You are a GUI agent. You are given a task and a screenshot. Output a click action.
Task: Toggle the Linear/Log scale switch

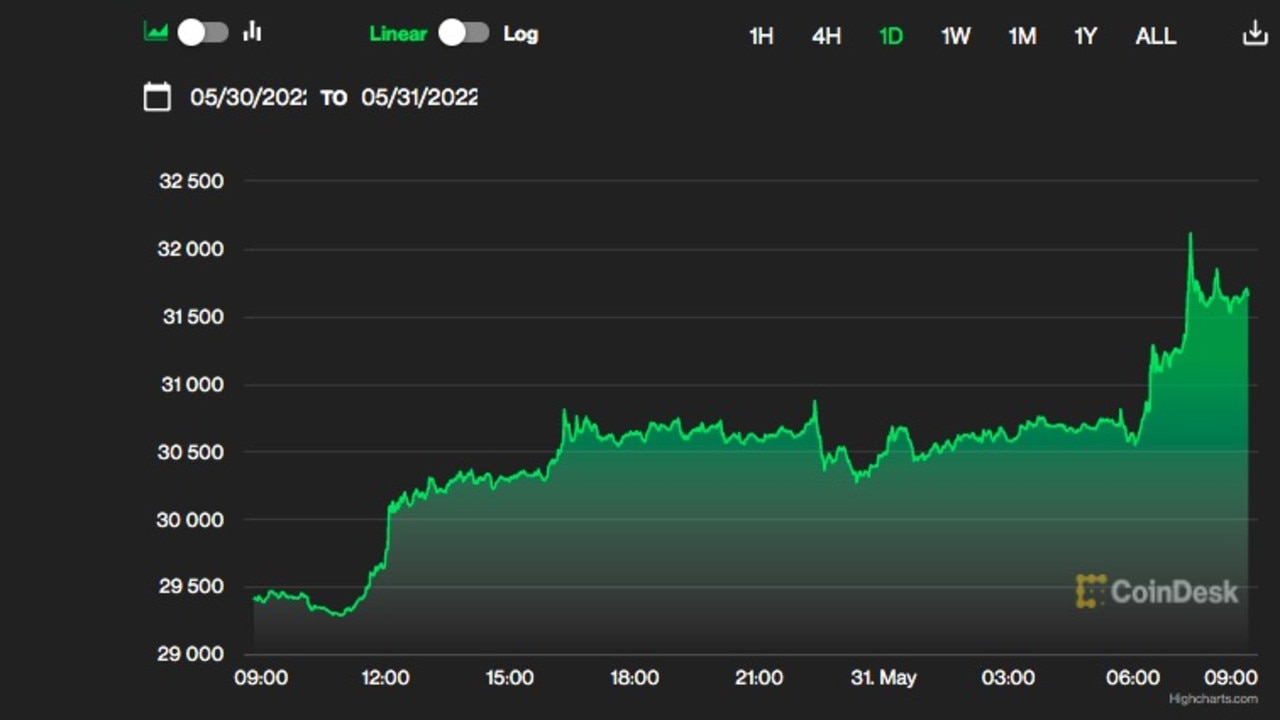click(464, 33)
